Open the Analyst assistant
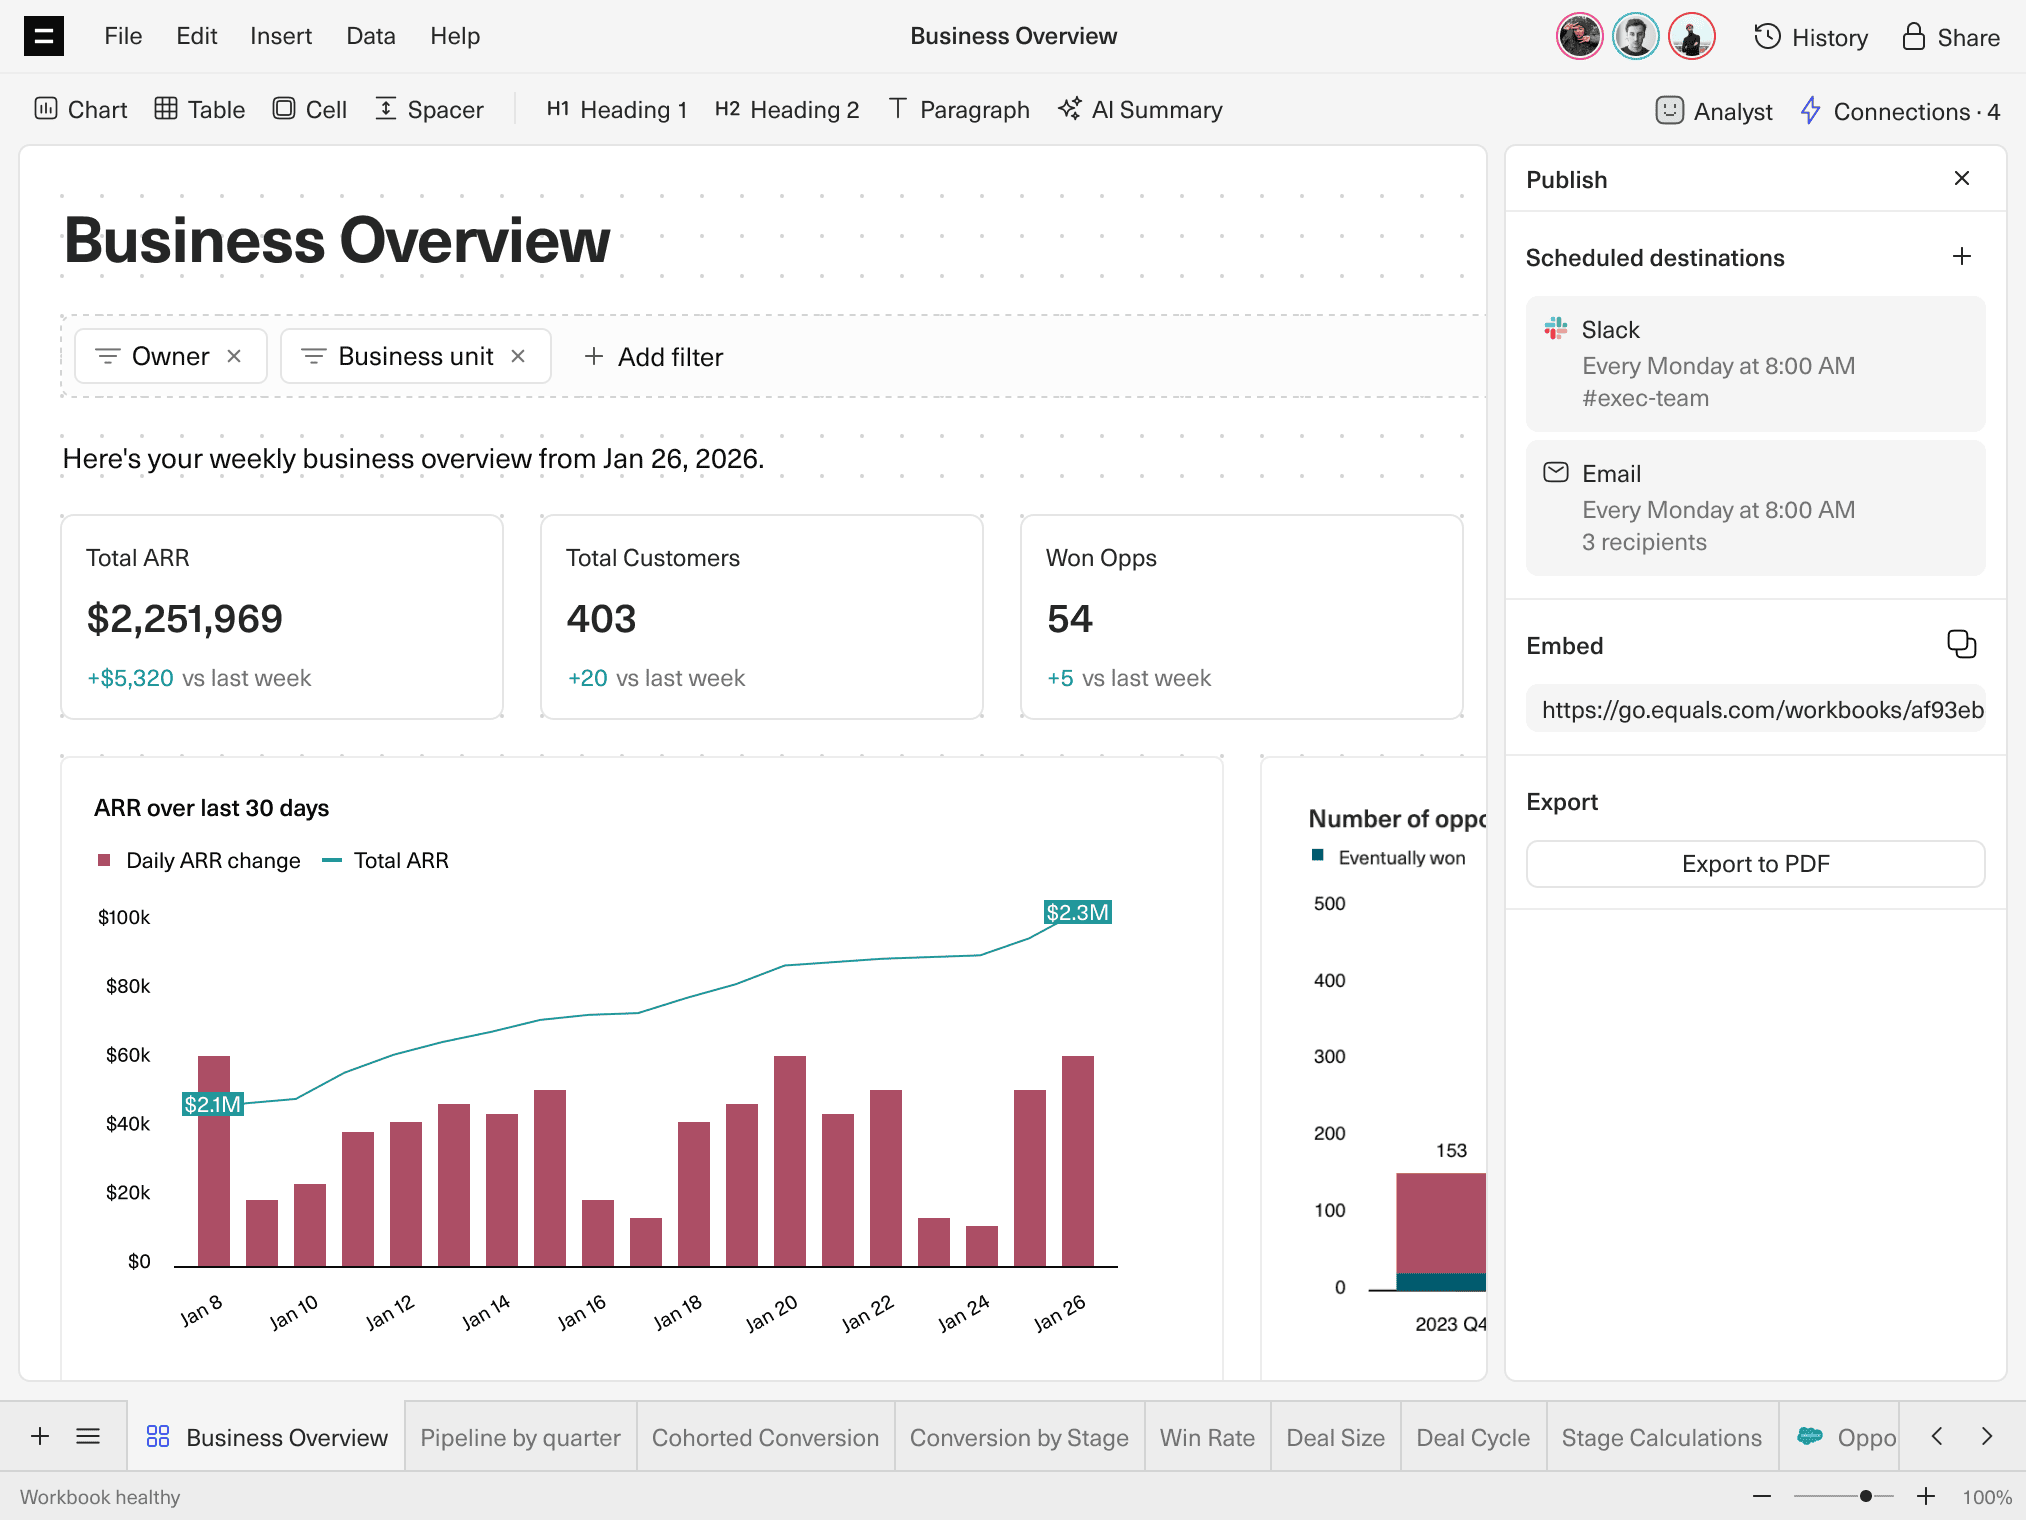 click(x=1712, y=111)
